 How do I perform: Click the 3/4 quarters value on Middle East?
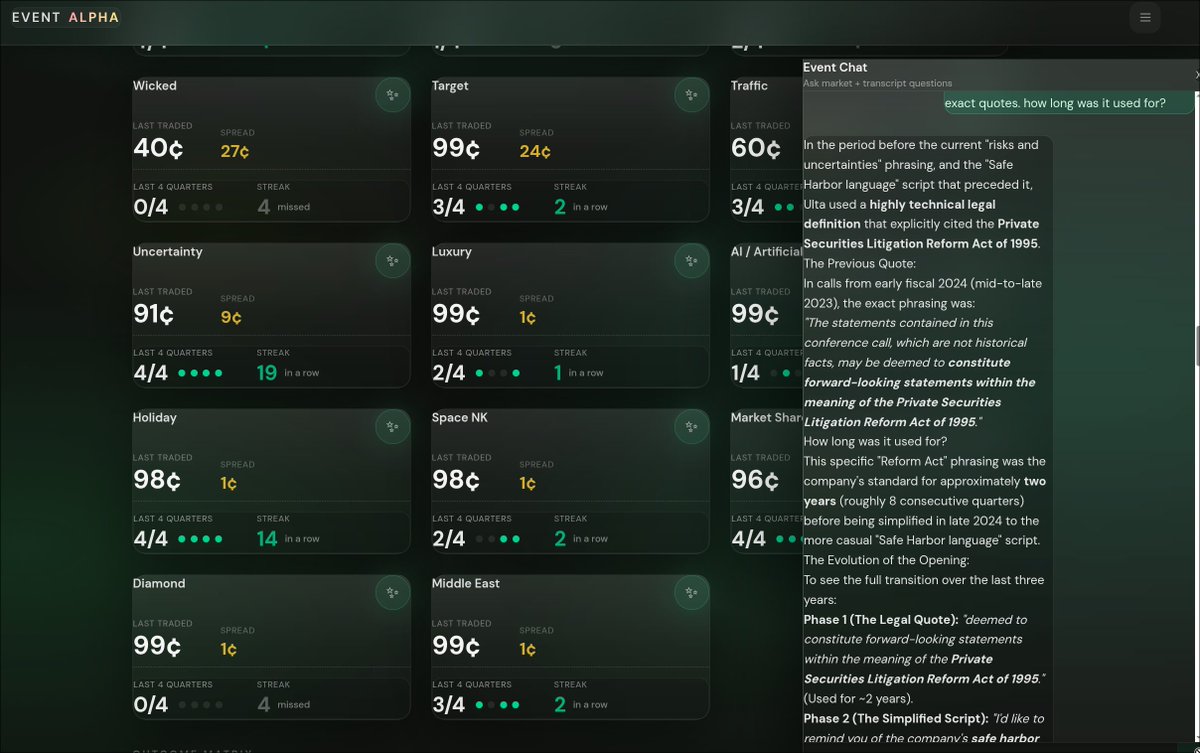[x=449, y=705]
